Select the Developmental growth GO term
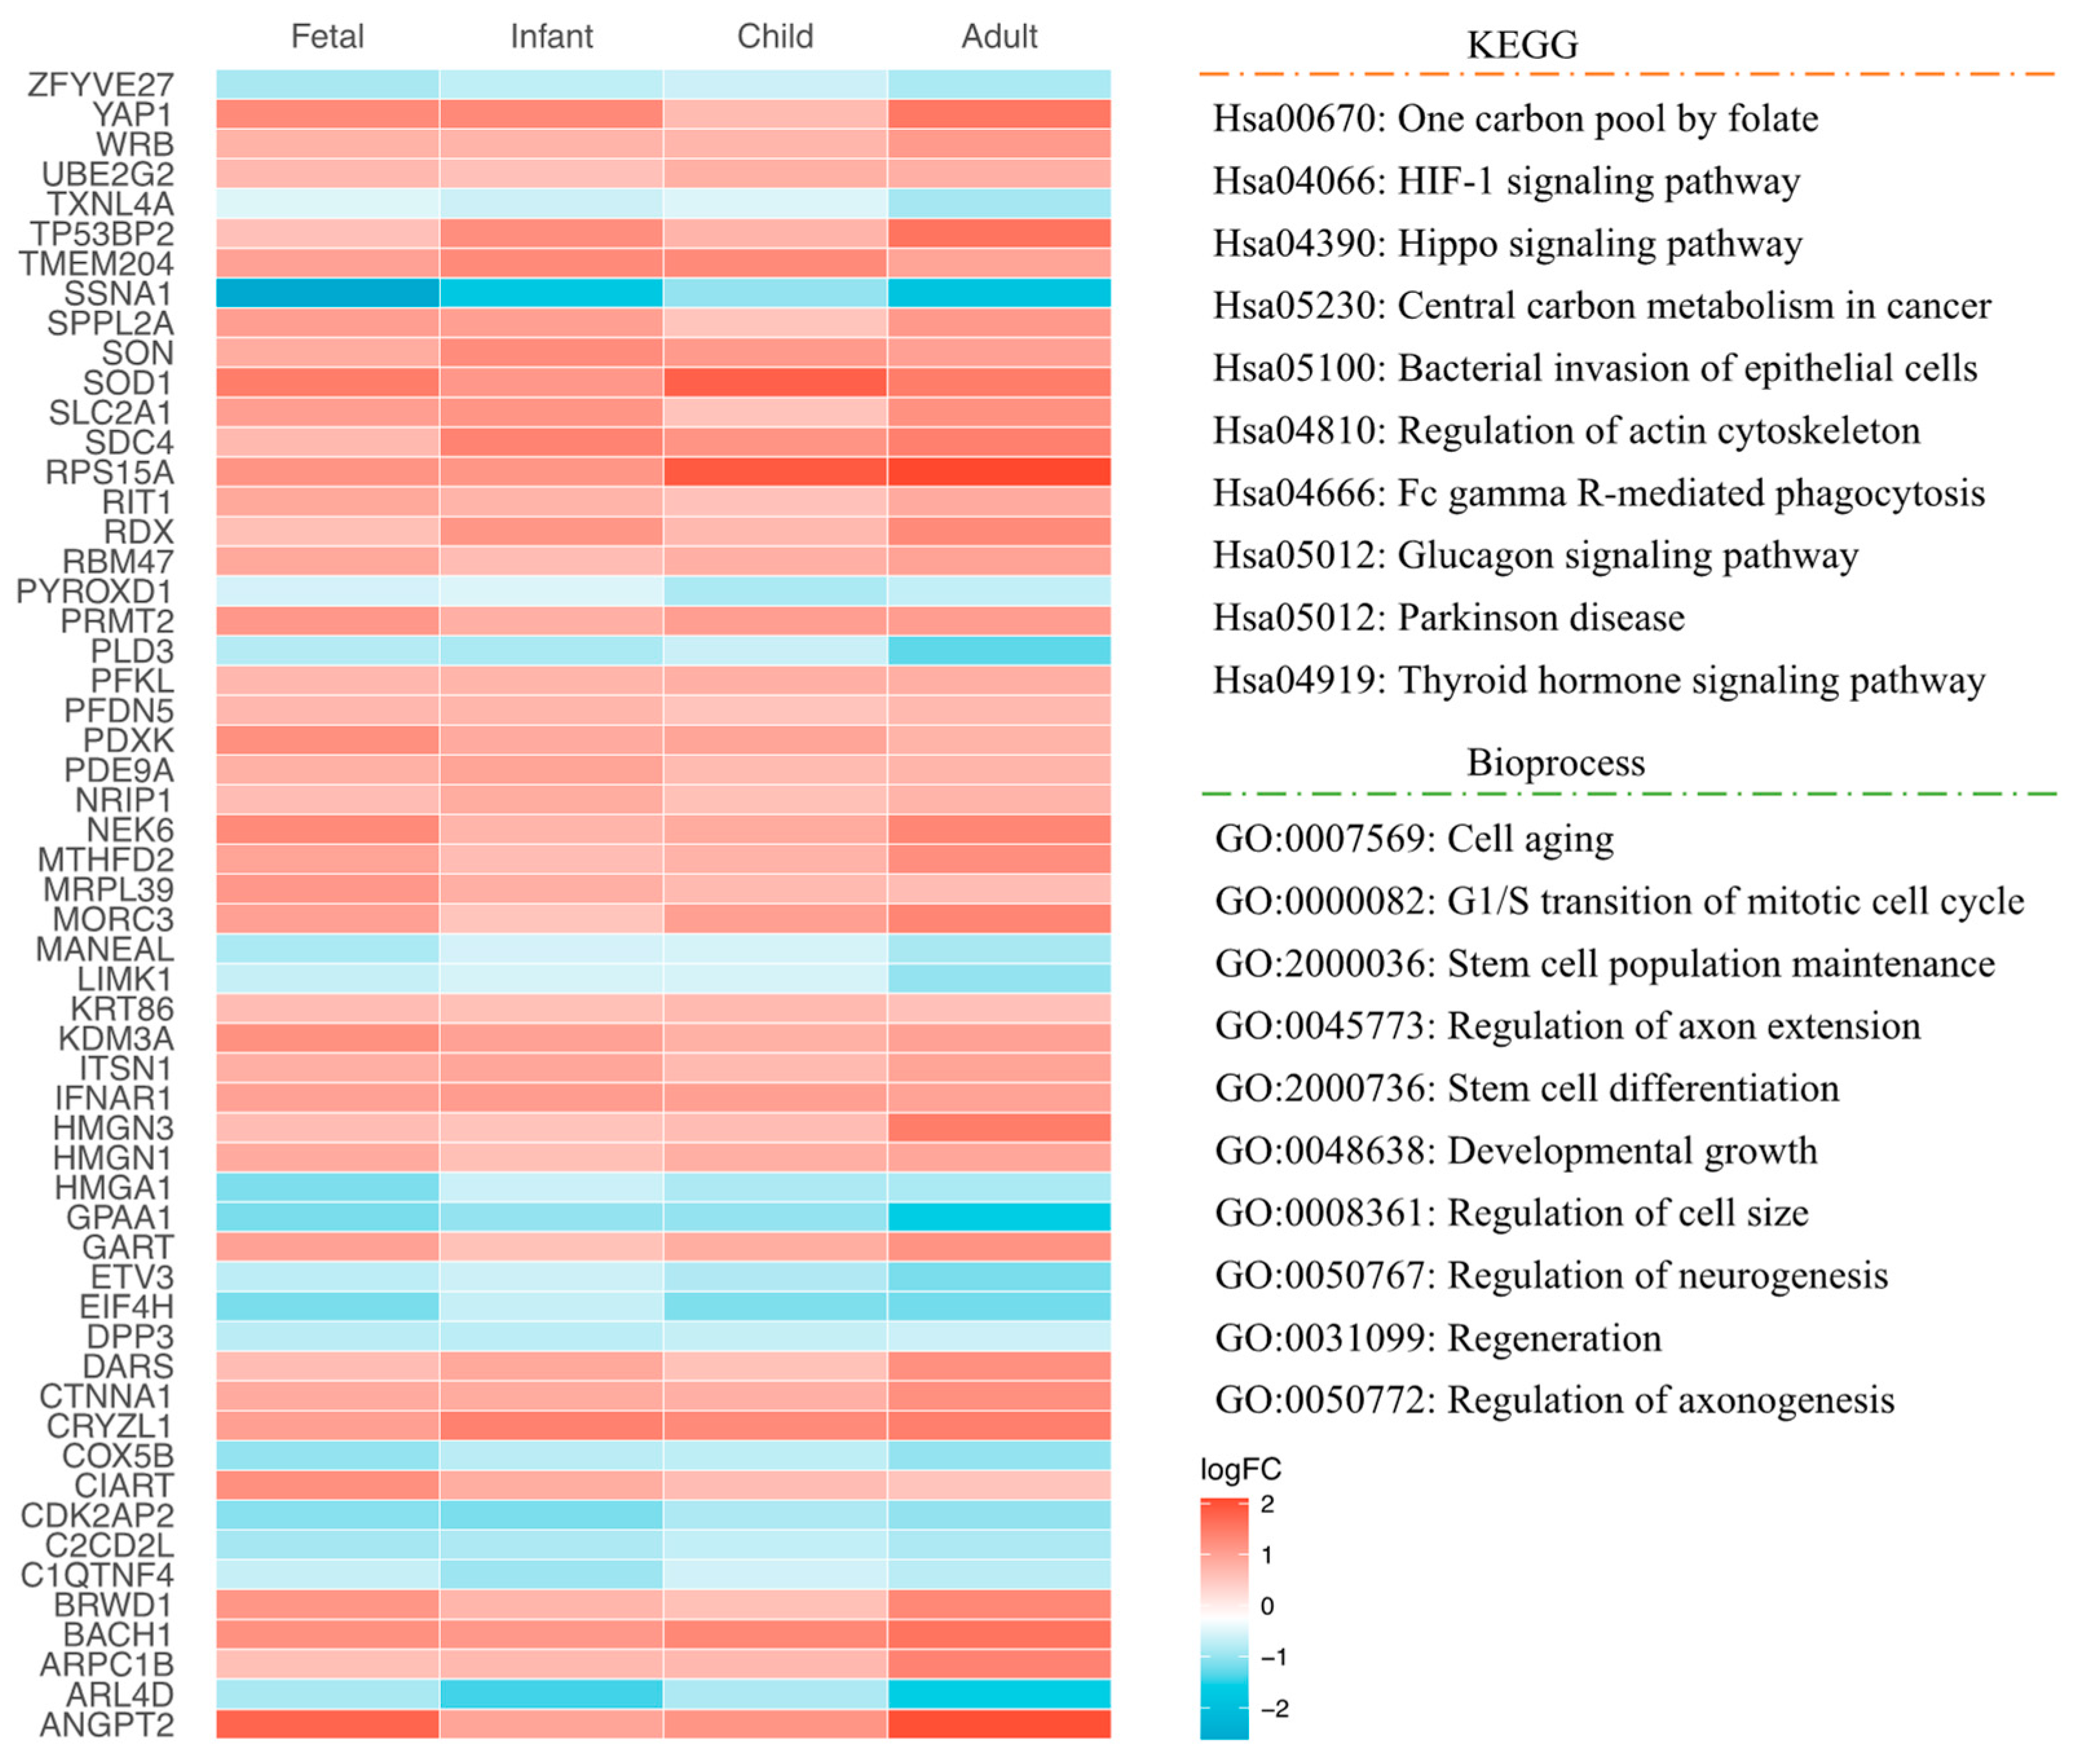 [1516, 1151]
